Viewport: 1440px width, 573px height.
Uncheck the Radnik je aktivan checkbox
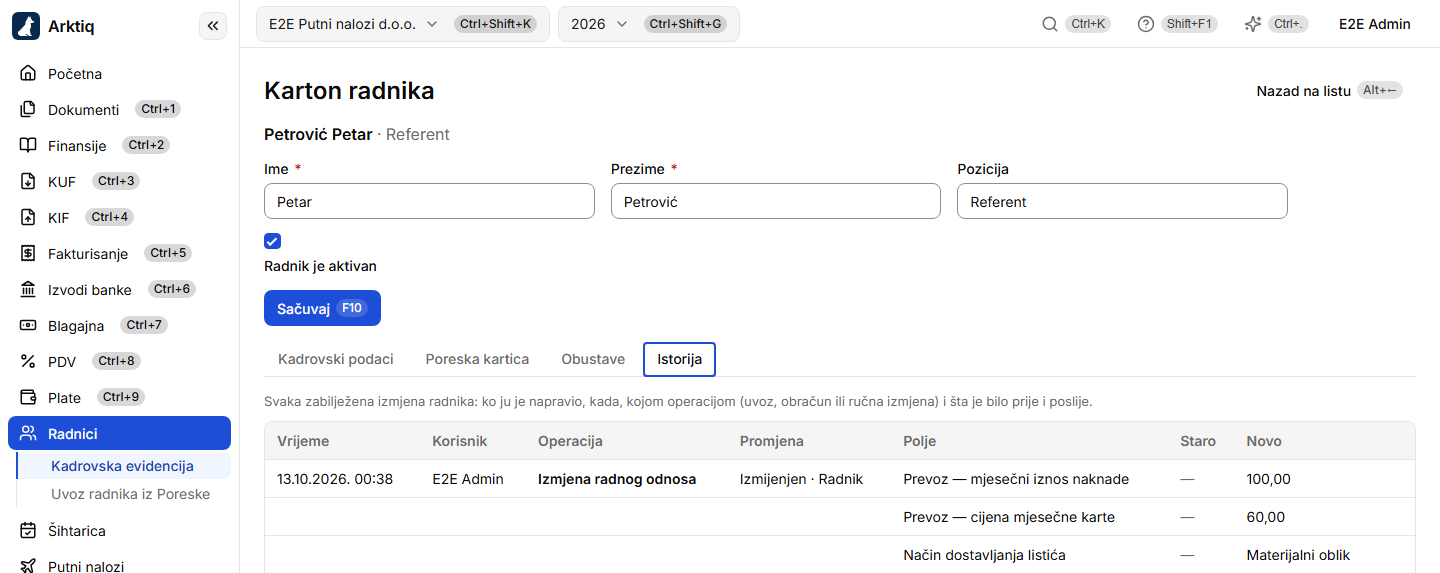click(272, 241)
